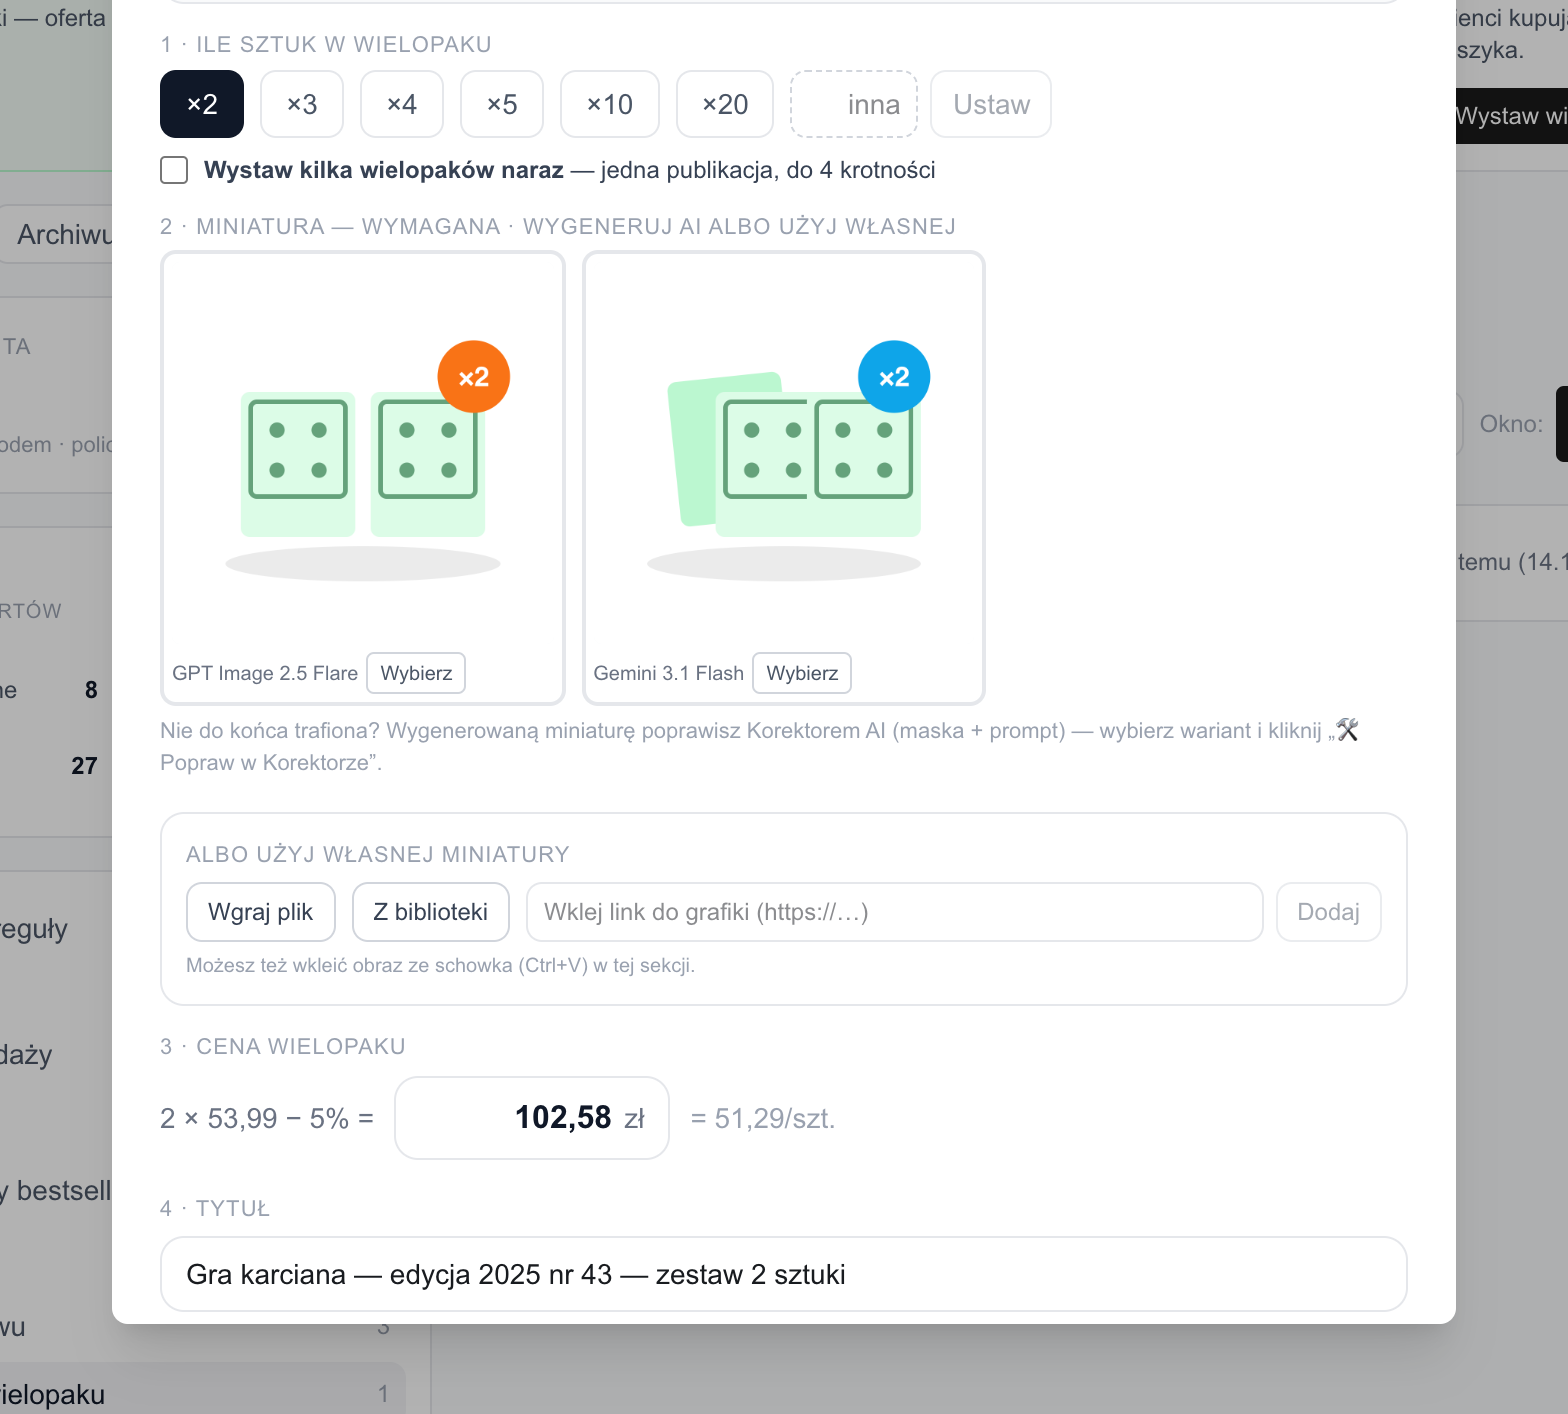Click the GPT Image 2.5 Flare label
Image resolution: width=1568 pixels, height=1414 pixels.
coord(265,673)
